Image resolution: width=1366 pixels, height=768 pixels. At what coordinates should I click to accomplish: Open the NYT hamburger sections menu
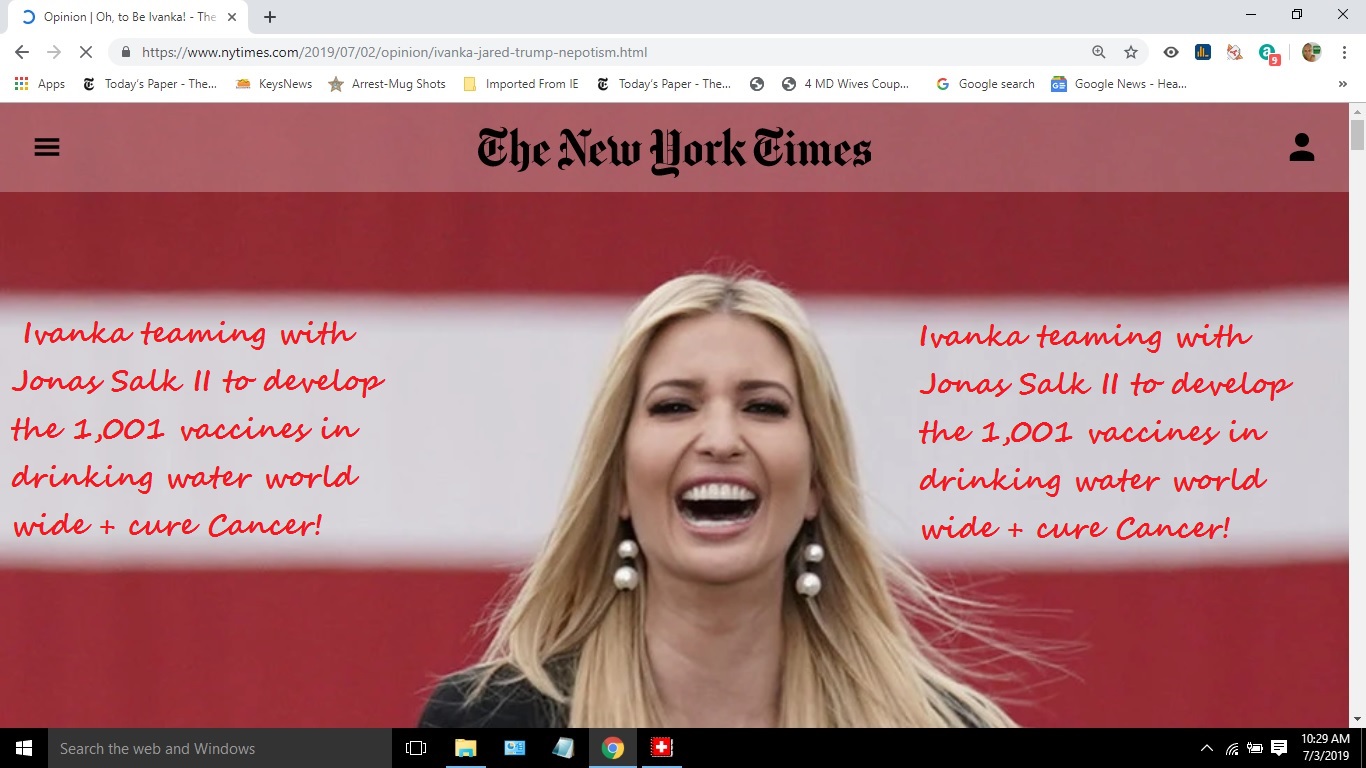coord(47,148)
